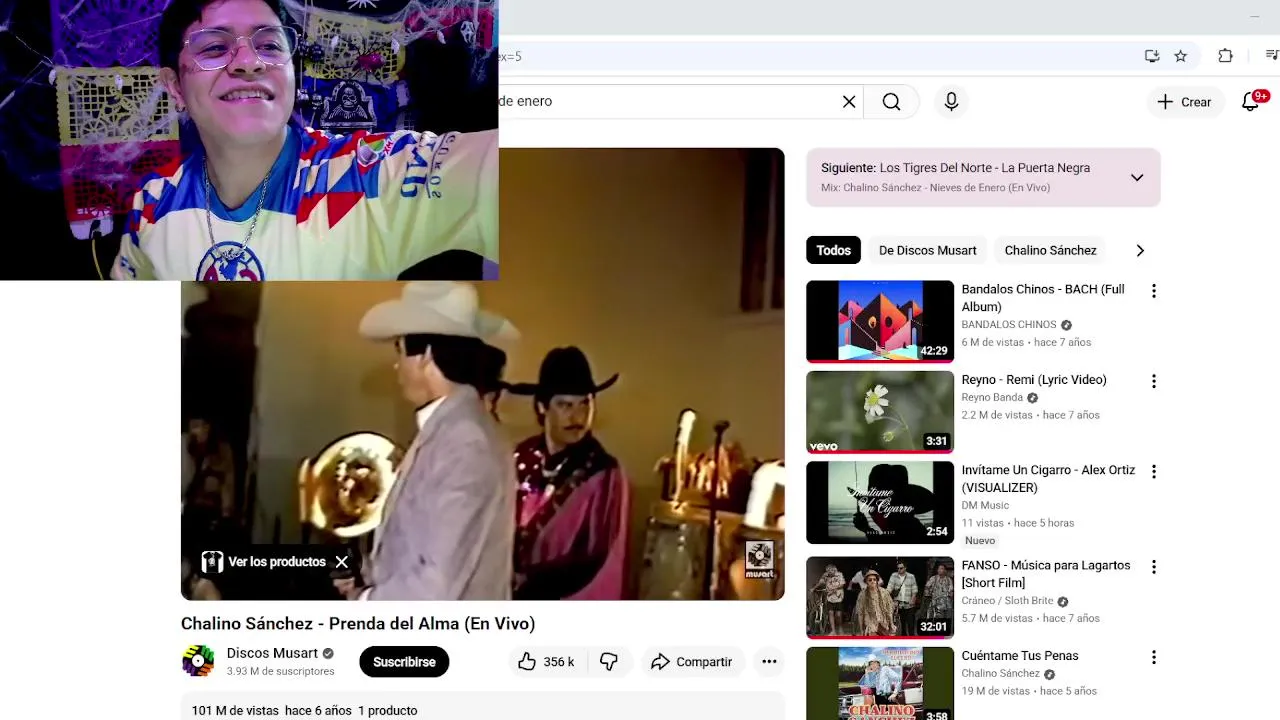
Task: Open FANSO Música para Lagartos thumbnail
Action: click(880, 597)
